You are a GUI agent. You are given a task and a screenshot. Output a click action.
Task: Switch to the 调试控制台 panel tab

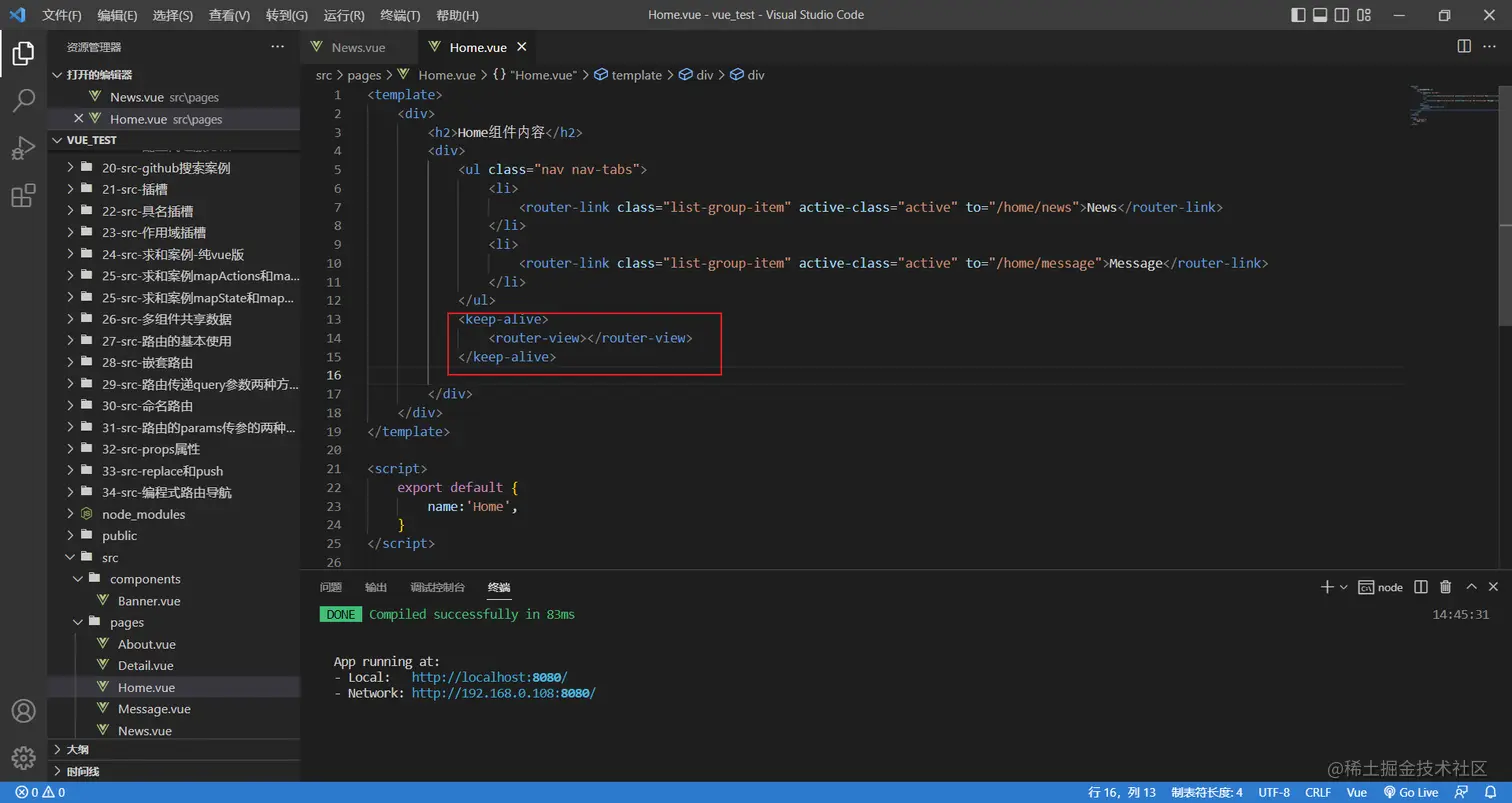(437, 587)
